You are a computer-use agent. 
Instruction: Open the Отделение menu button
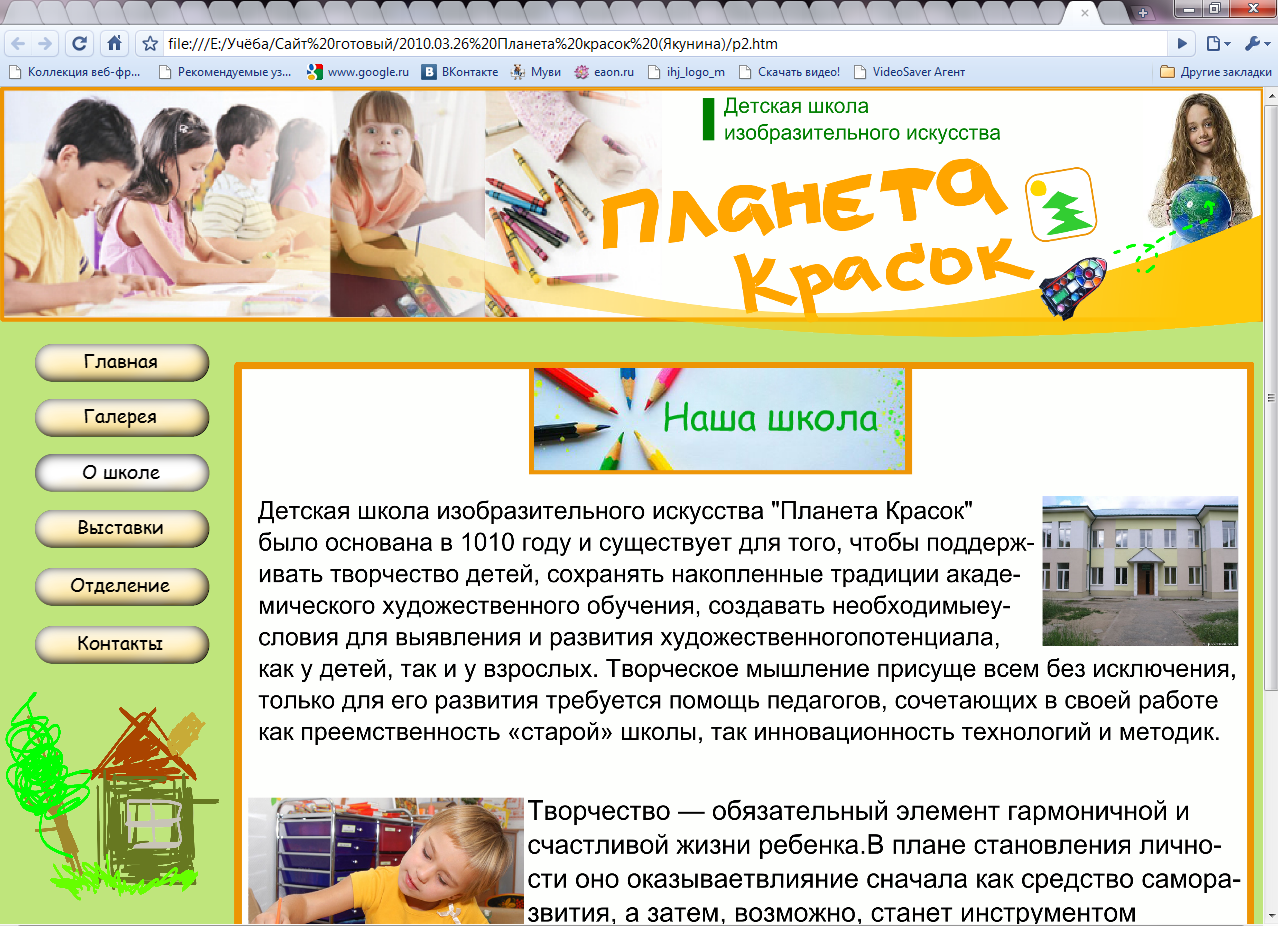point(121,586)
